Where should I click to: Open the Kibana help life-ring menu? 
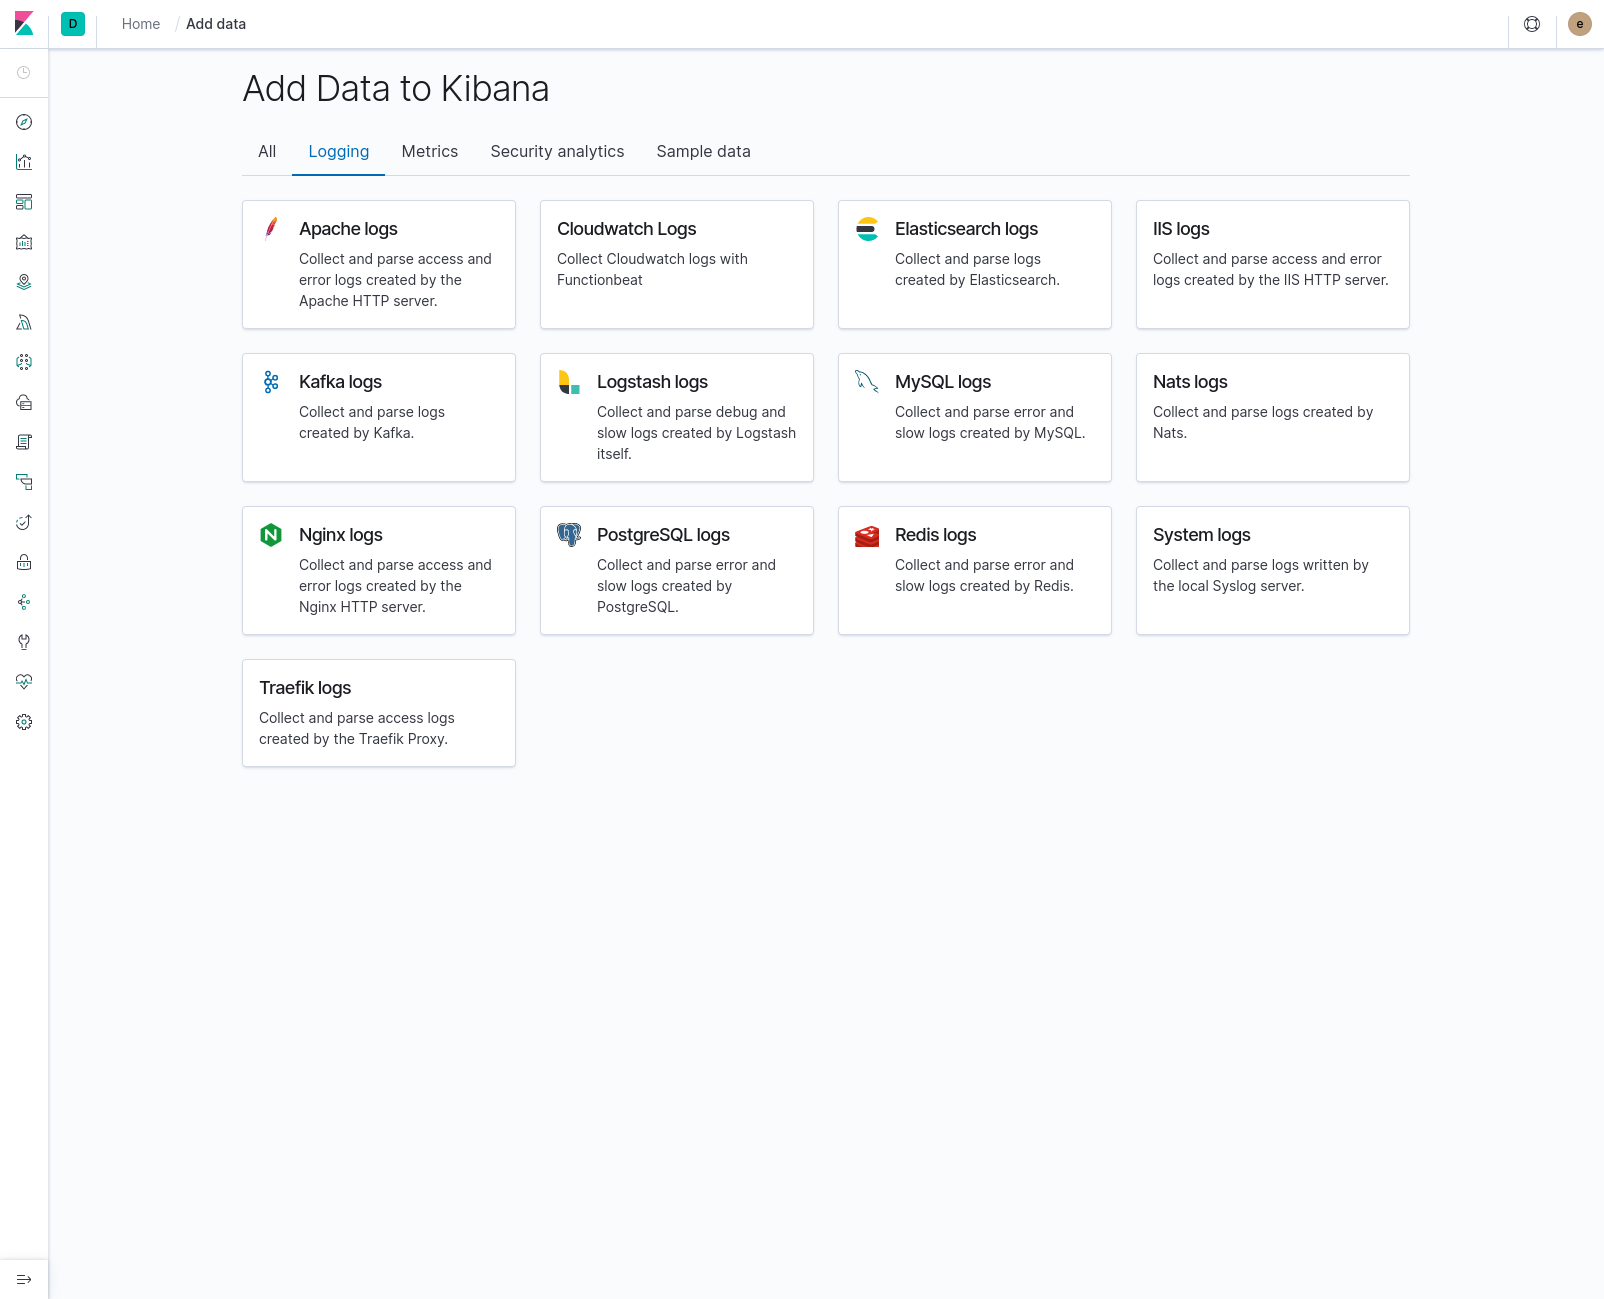[1531, 23]
